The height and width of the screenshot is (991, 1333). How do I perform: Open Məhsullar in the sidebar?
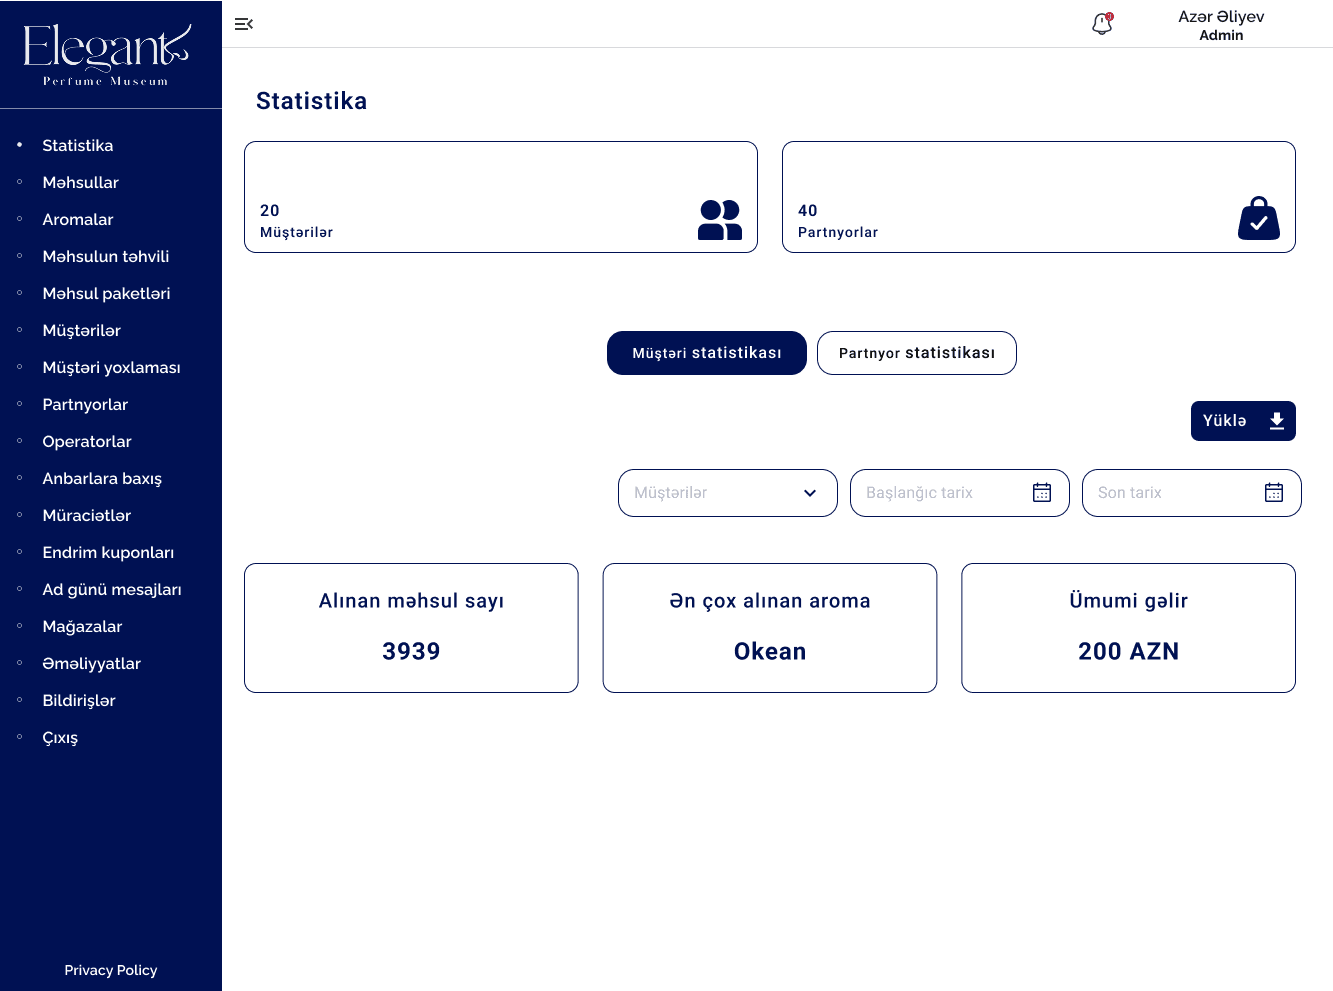point(80,183)
